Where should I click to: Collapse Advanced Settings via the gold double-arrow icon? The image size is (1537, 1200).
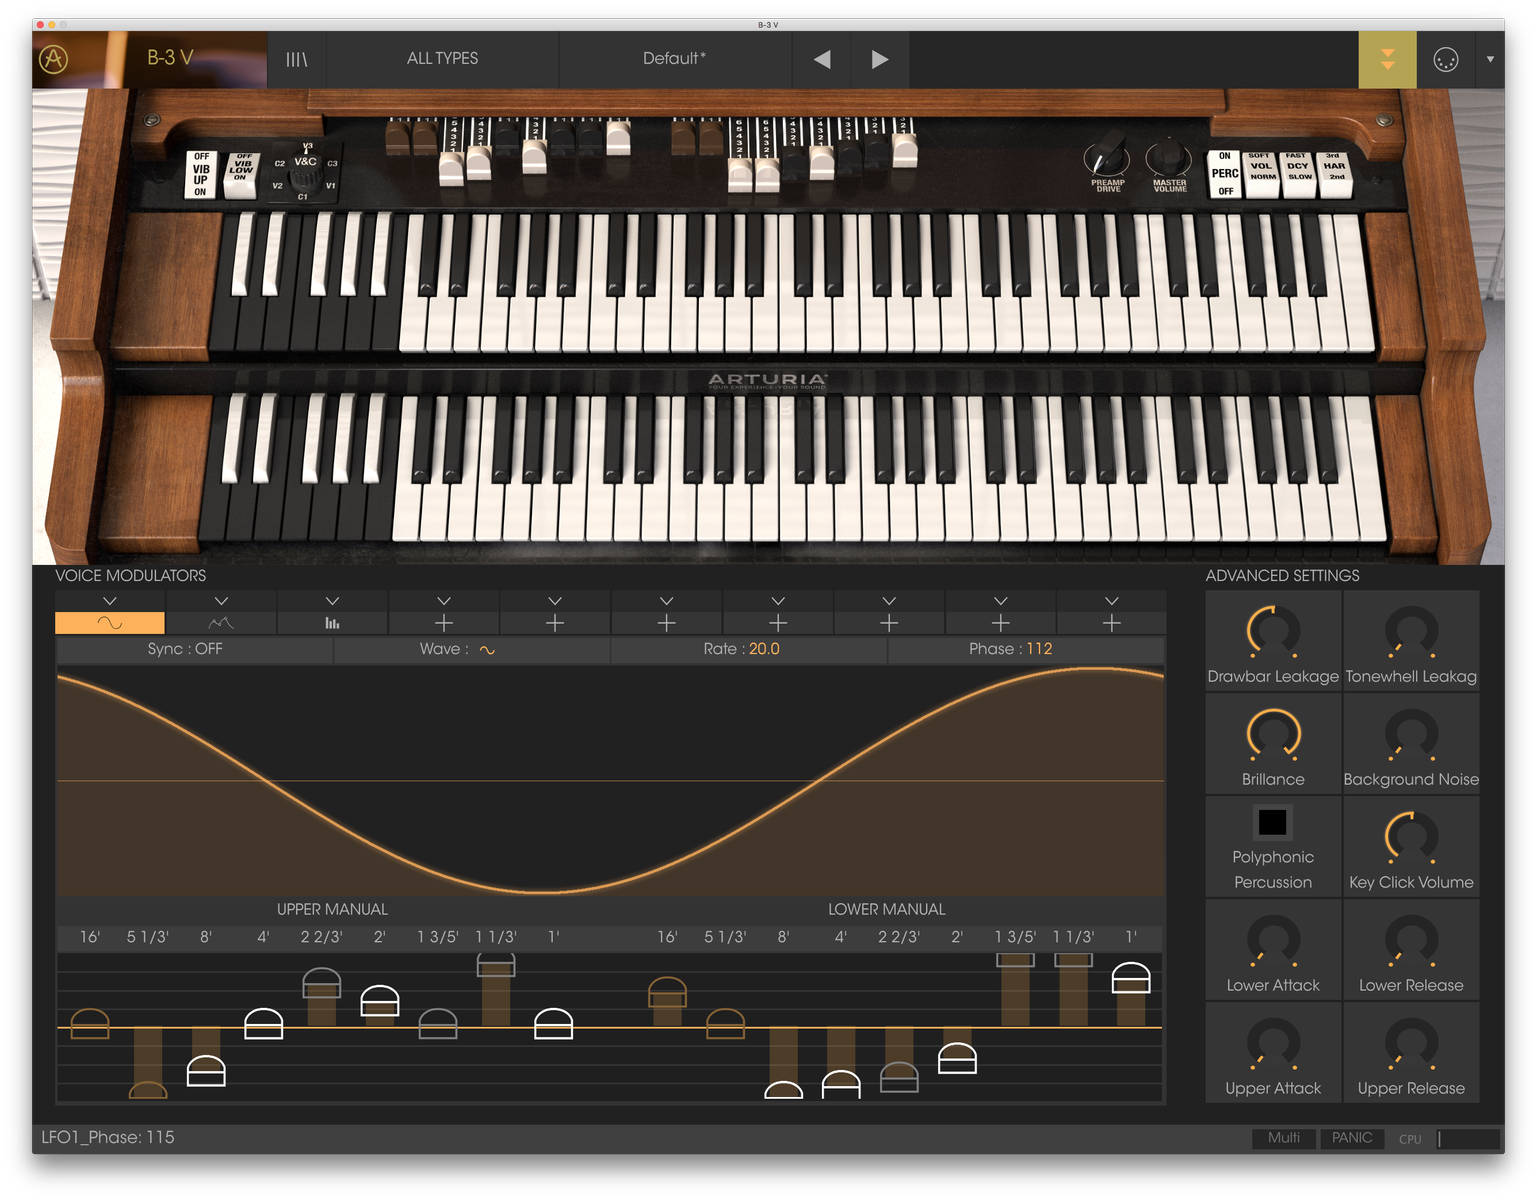point(1387,58)
